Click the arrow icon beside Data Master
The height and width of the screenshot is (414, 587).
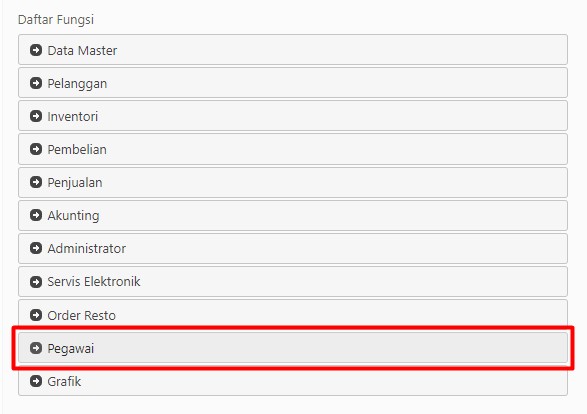pyautogui.click(x=36, y=50)
